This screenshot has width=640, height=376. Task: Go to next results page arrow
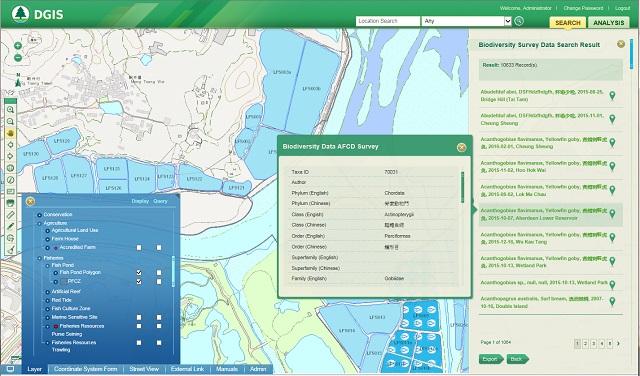[x=618, y=344]
